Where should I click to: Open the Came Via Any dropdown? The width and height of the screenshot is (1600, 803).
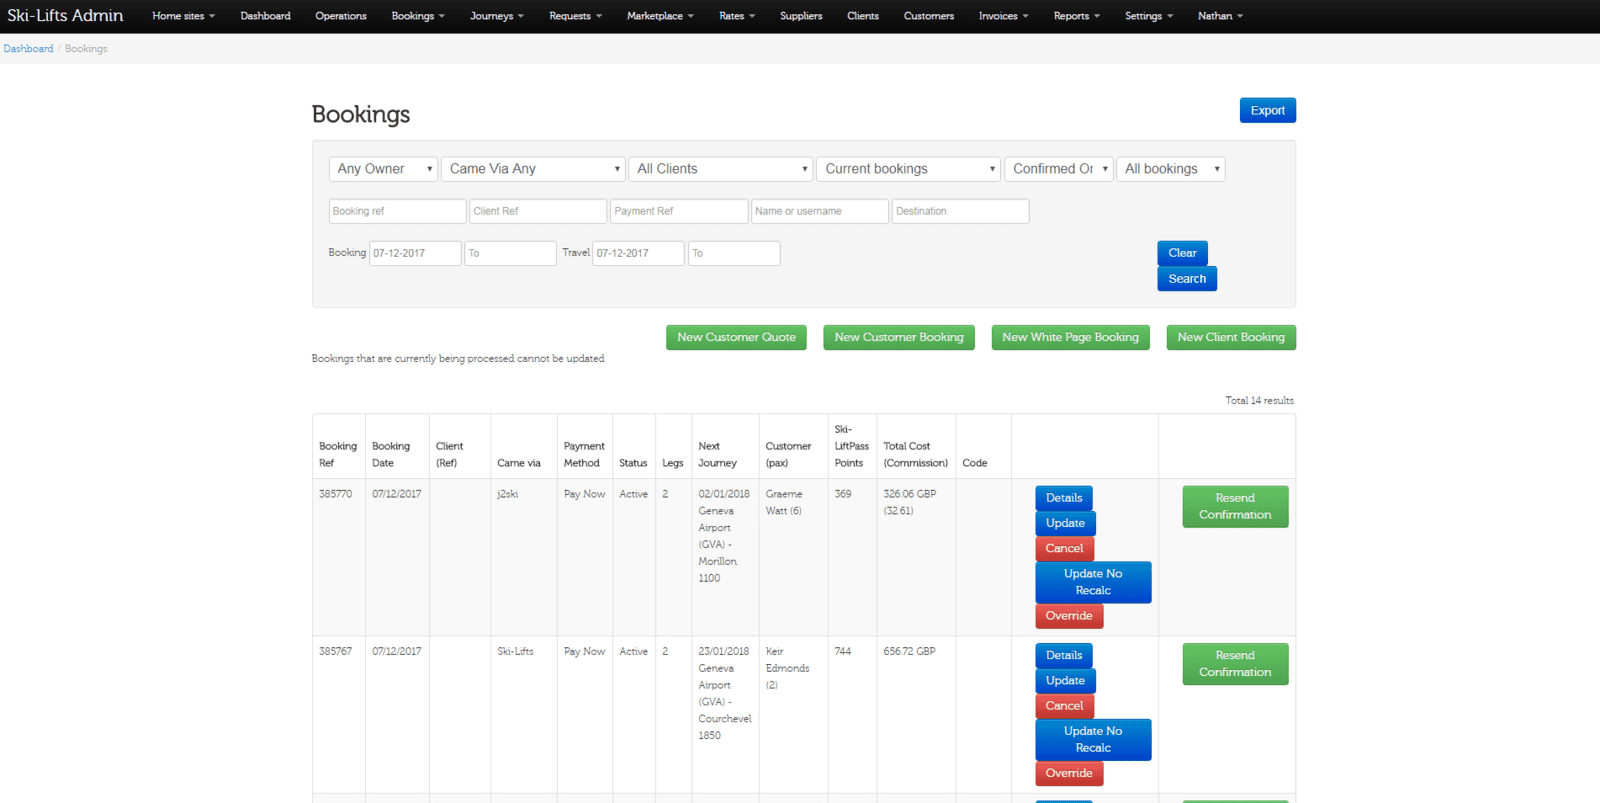(x=533, y=169)
